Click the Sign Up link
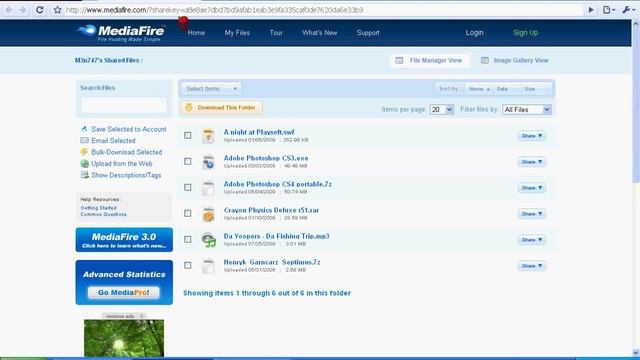 click(x=525, y=33)
